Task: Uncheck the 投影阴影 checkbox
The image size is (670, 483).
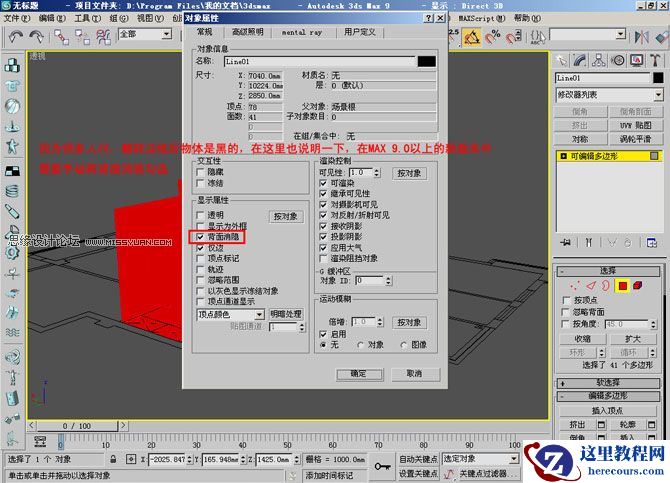Action: pos(323,237)
